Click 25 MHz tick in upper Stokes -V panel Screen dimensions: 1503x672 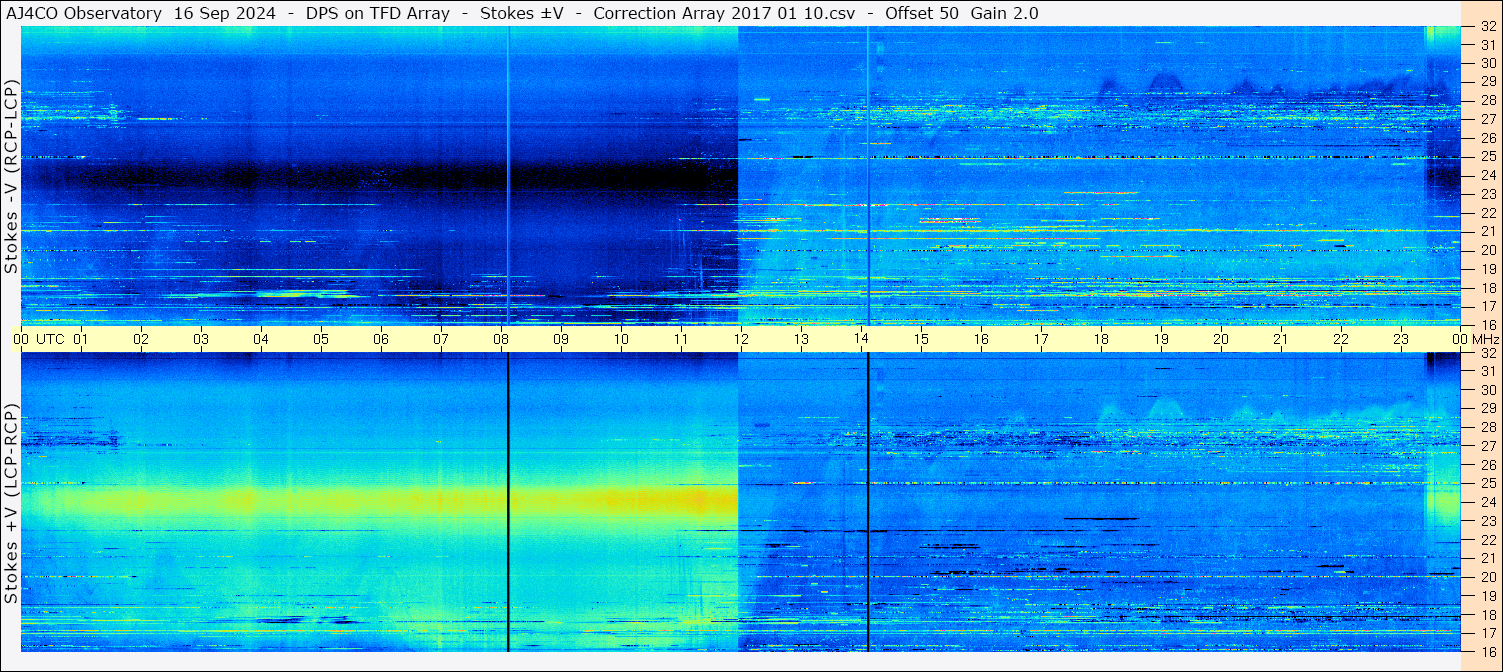tap(1487, 157)
